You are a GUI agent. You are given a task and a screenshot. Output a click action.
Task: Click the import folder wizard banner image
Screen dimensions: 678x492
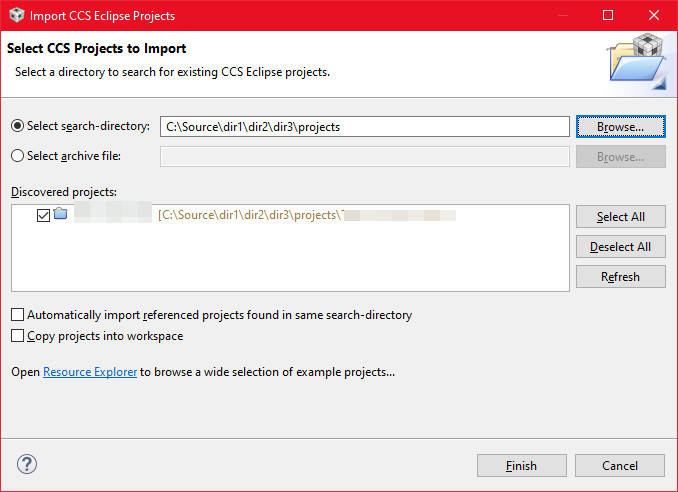pyautogui.click(x=636, y=61)
